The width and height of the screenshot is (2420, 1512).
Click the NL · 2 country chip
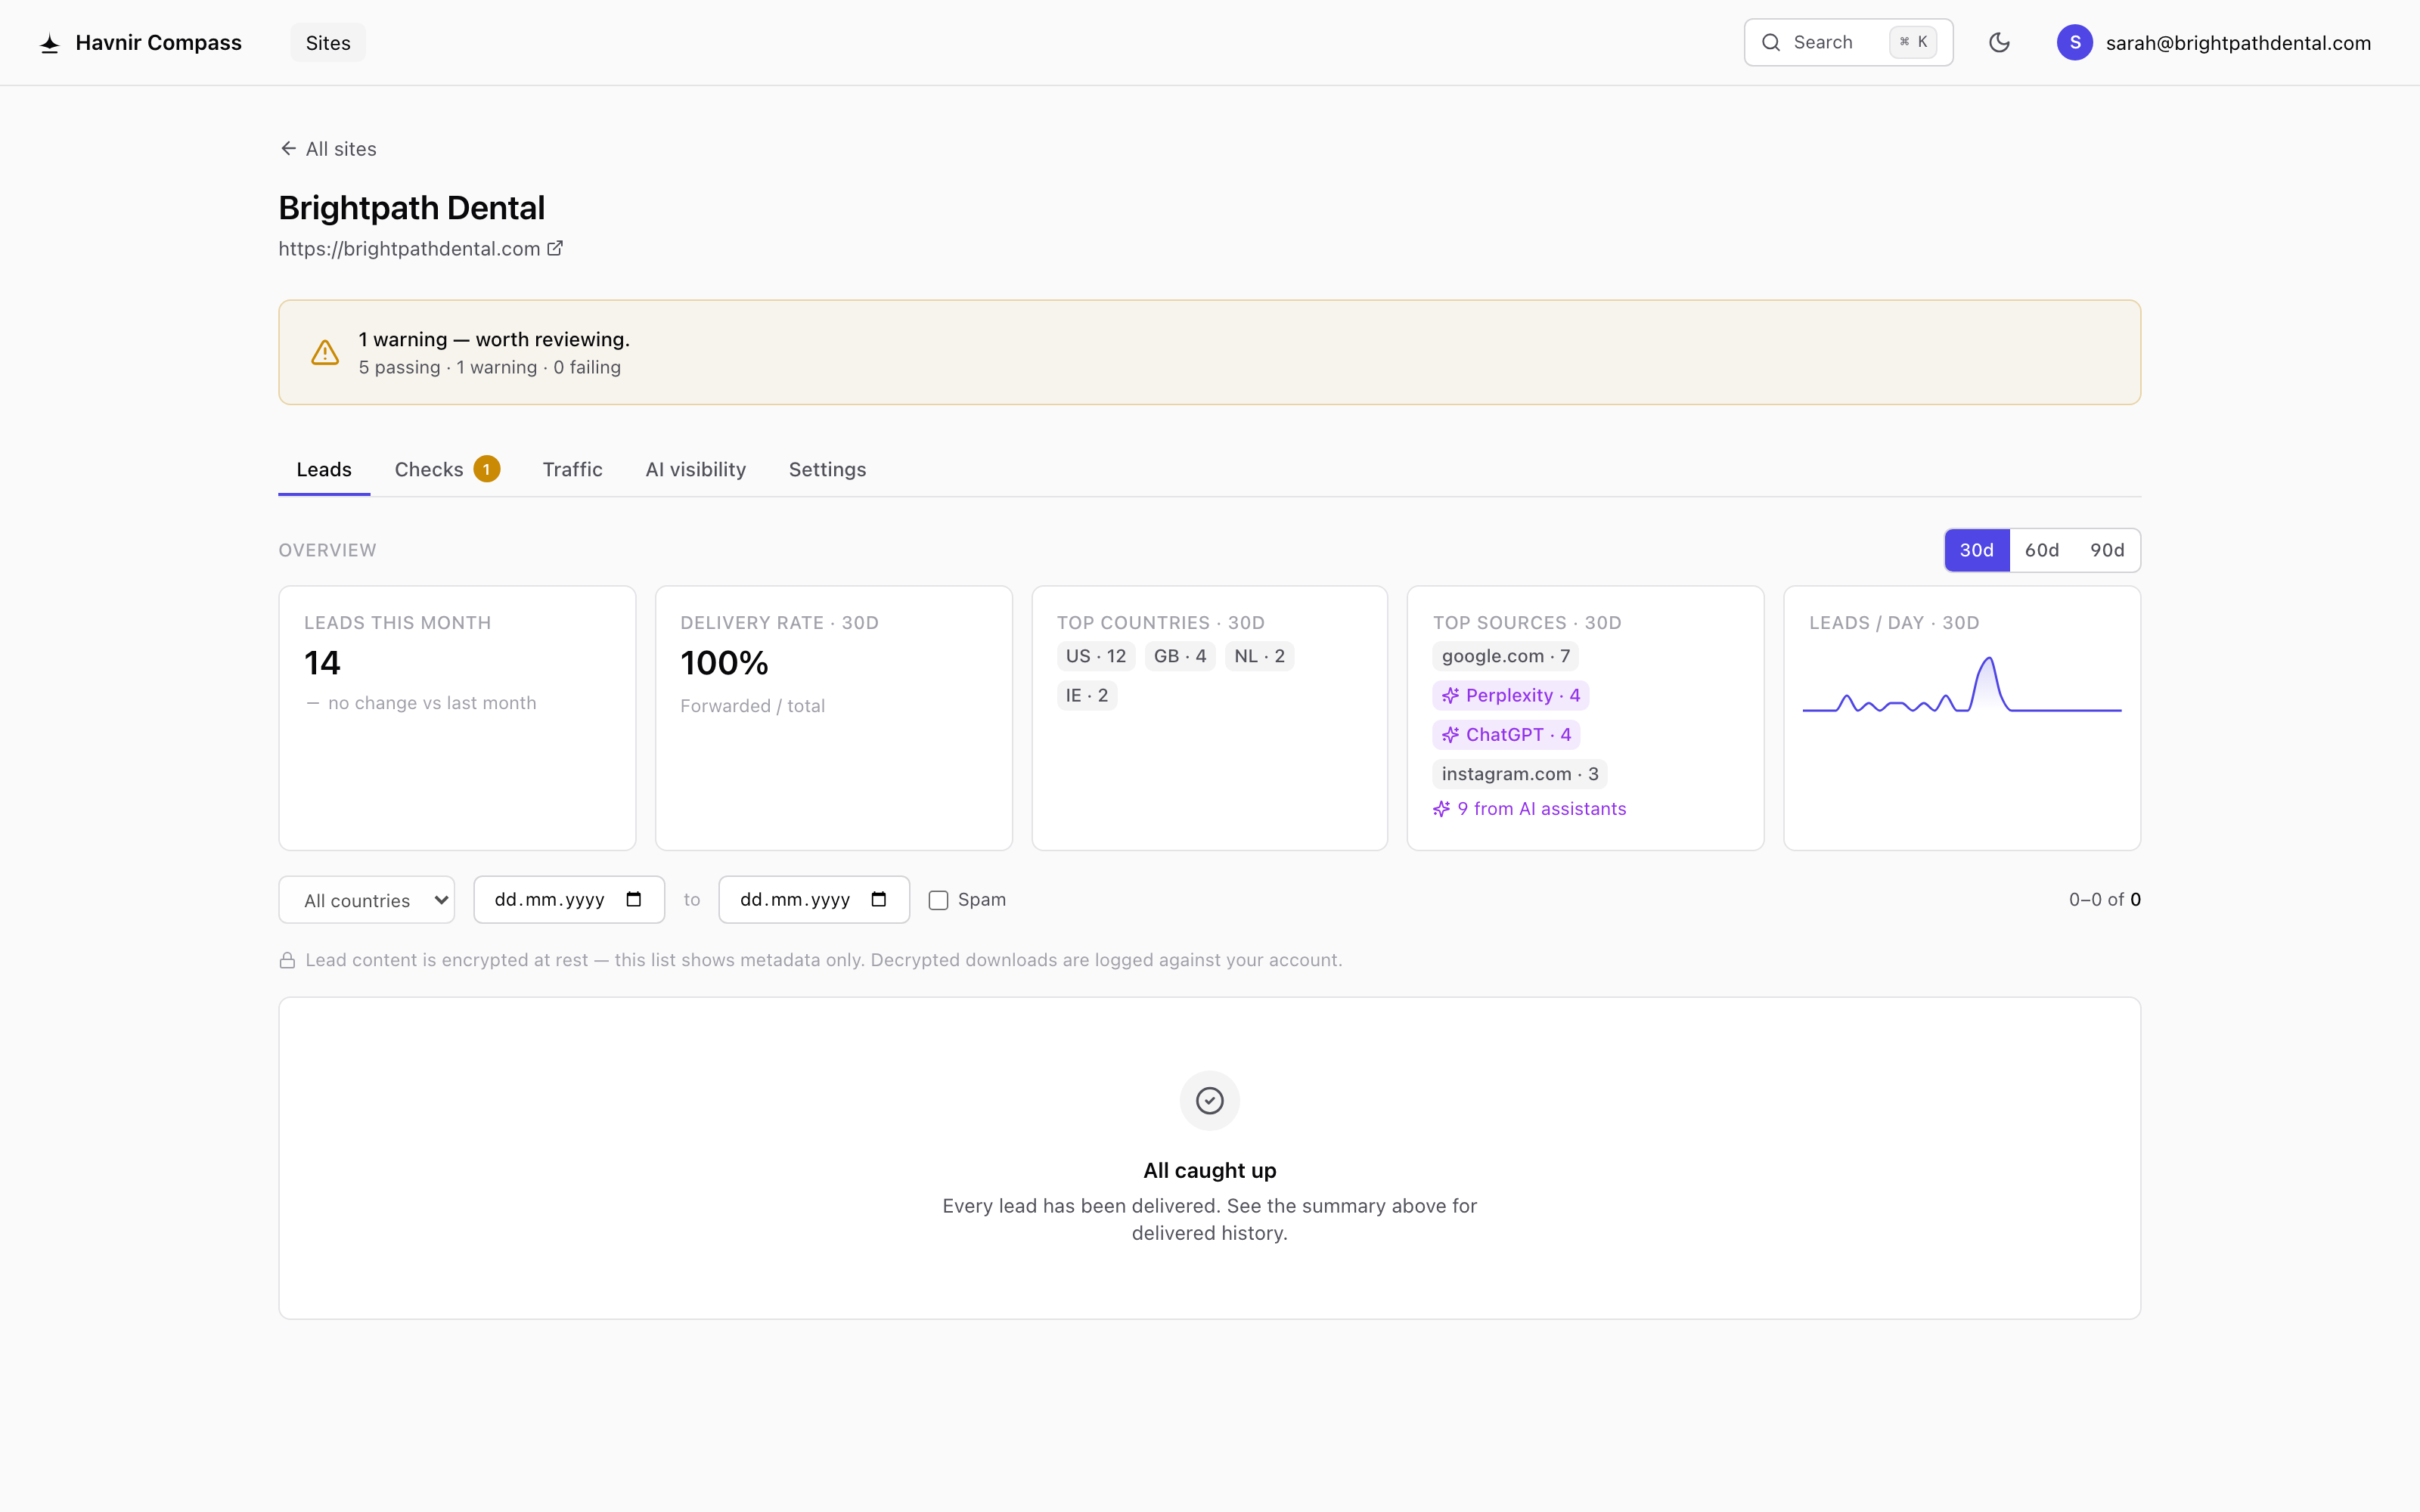[1259, 656]
